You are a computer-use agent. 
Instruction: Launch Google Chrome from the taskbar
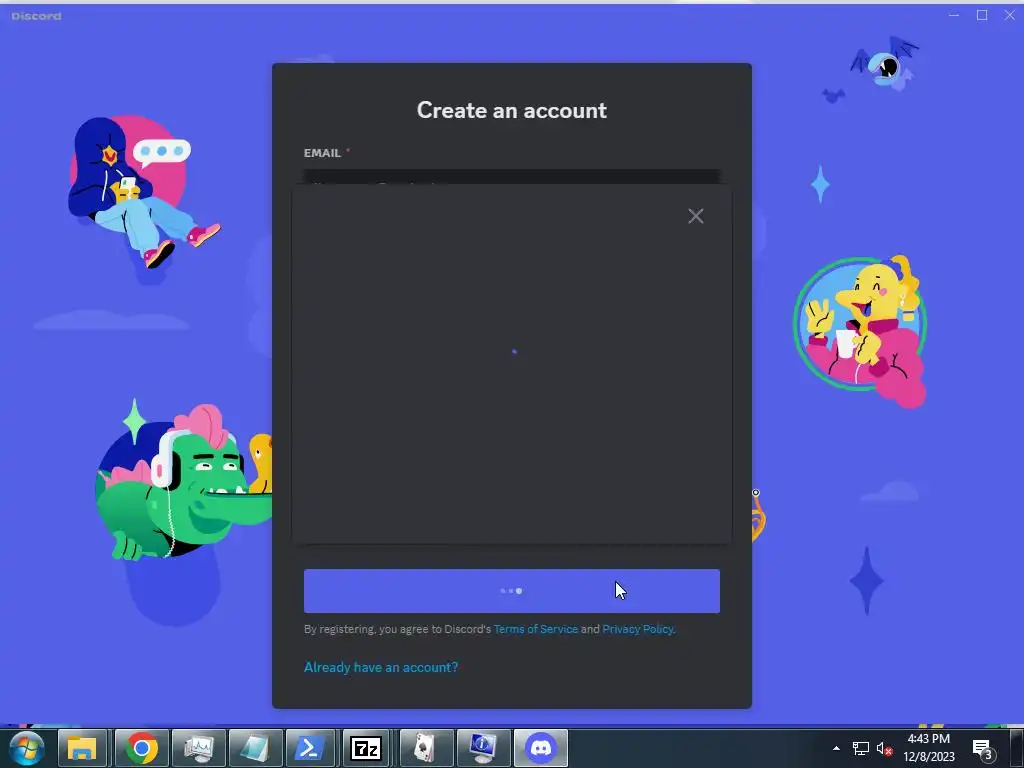141,748
